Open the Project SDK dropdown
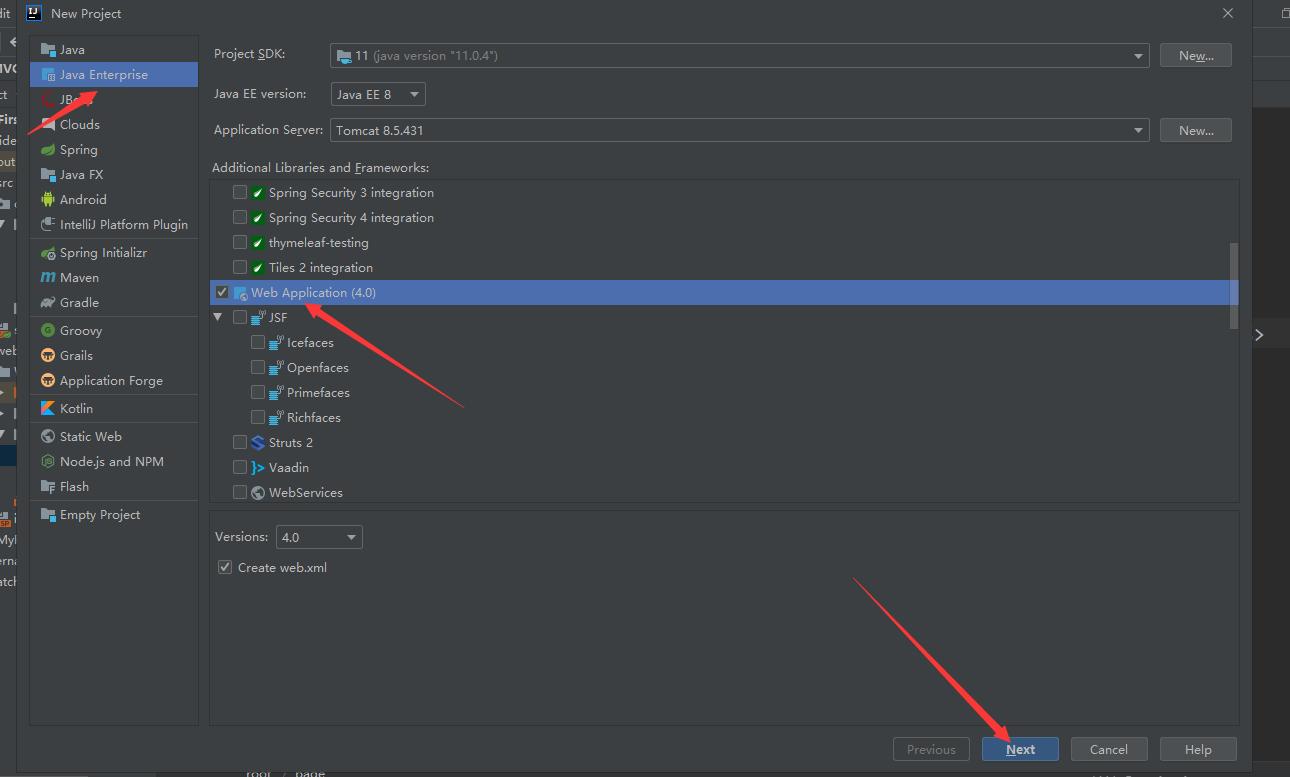The width and height of the screenshot is (1290, 777). point(740,55)
